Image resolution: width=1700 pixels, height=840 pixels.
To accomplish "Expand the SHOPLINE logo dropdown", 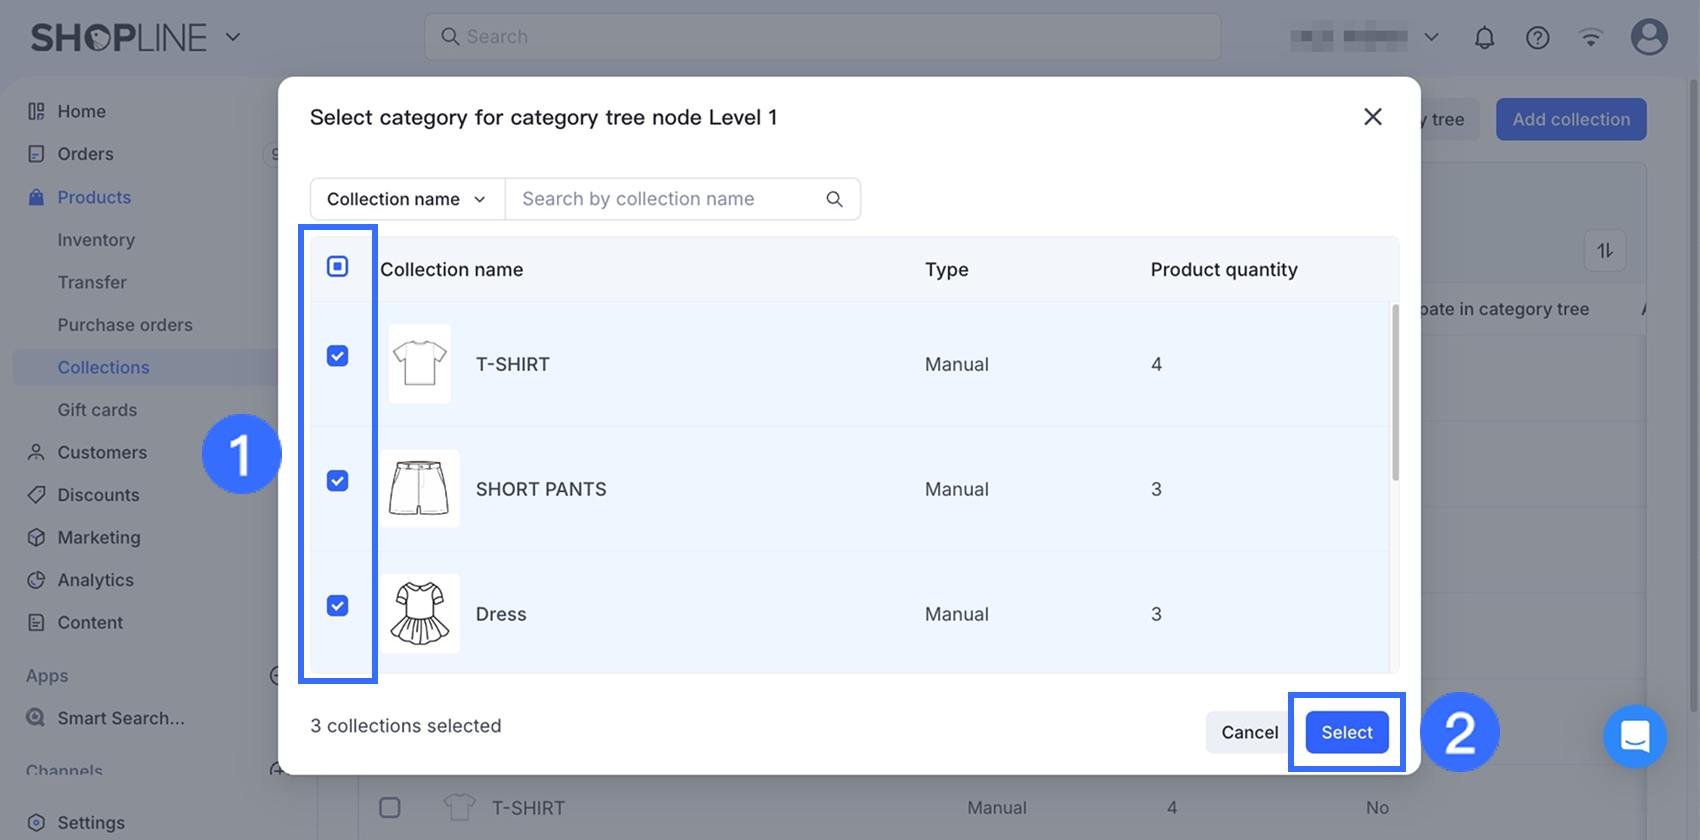I will (x=233, y=38).
